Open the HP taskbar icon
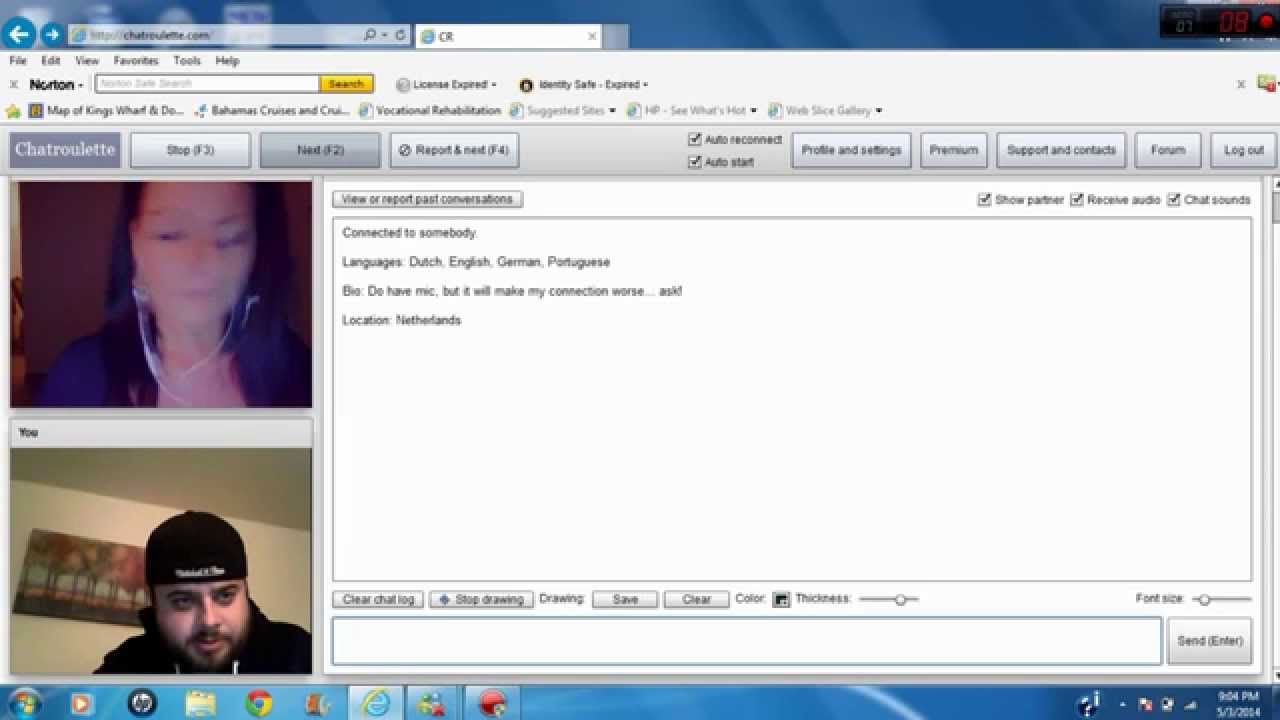Viewport: 1280px width, 720px height. point(142,702)
